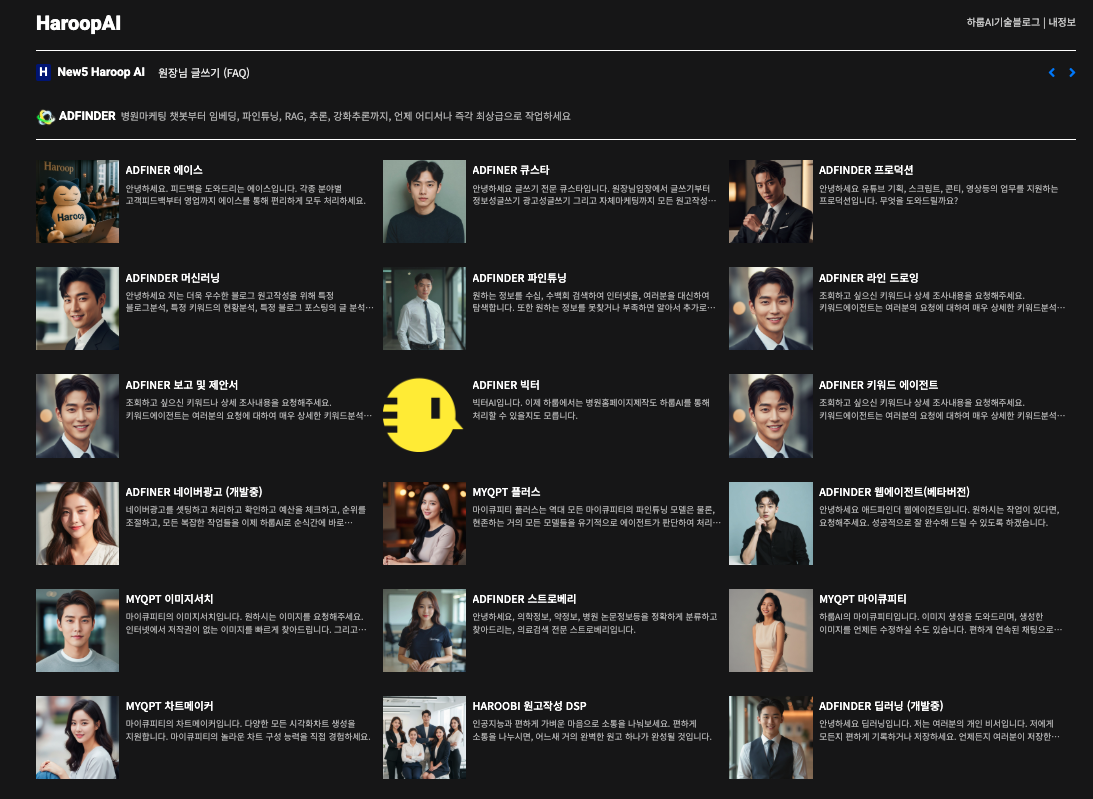The width and height of the screenshot is (1093, 799).
Task: Click ADFINDER 스트로베리 thumbnail
Action: (424, 630)
